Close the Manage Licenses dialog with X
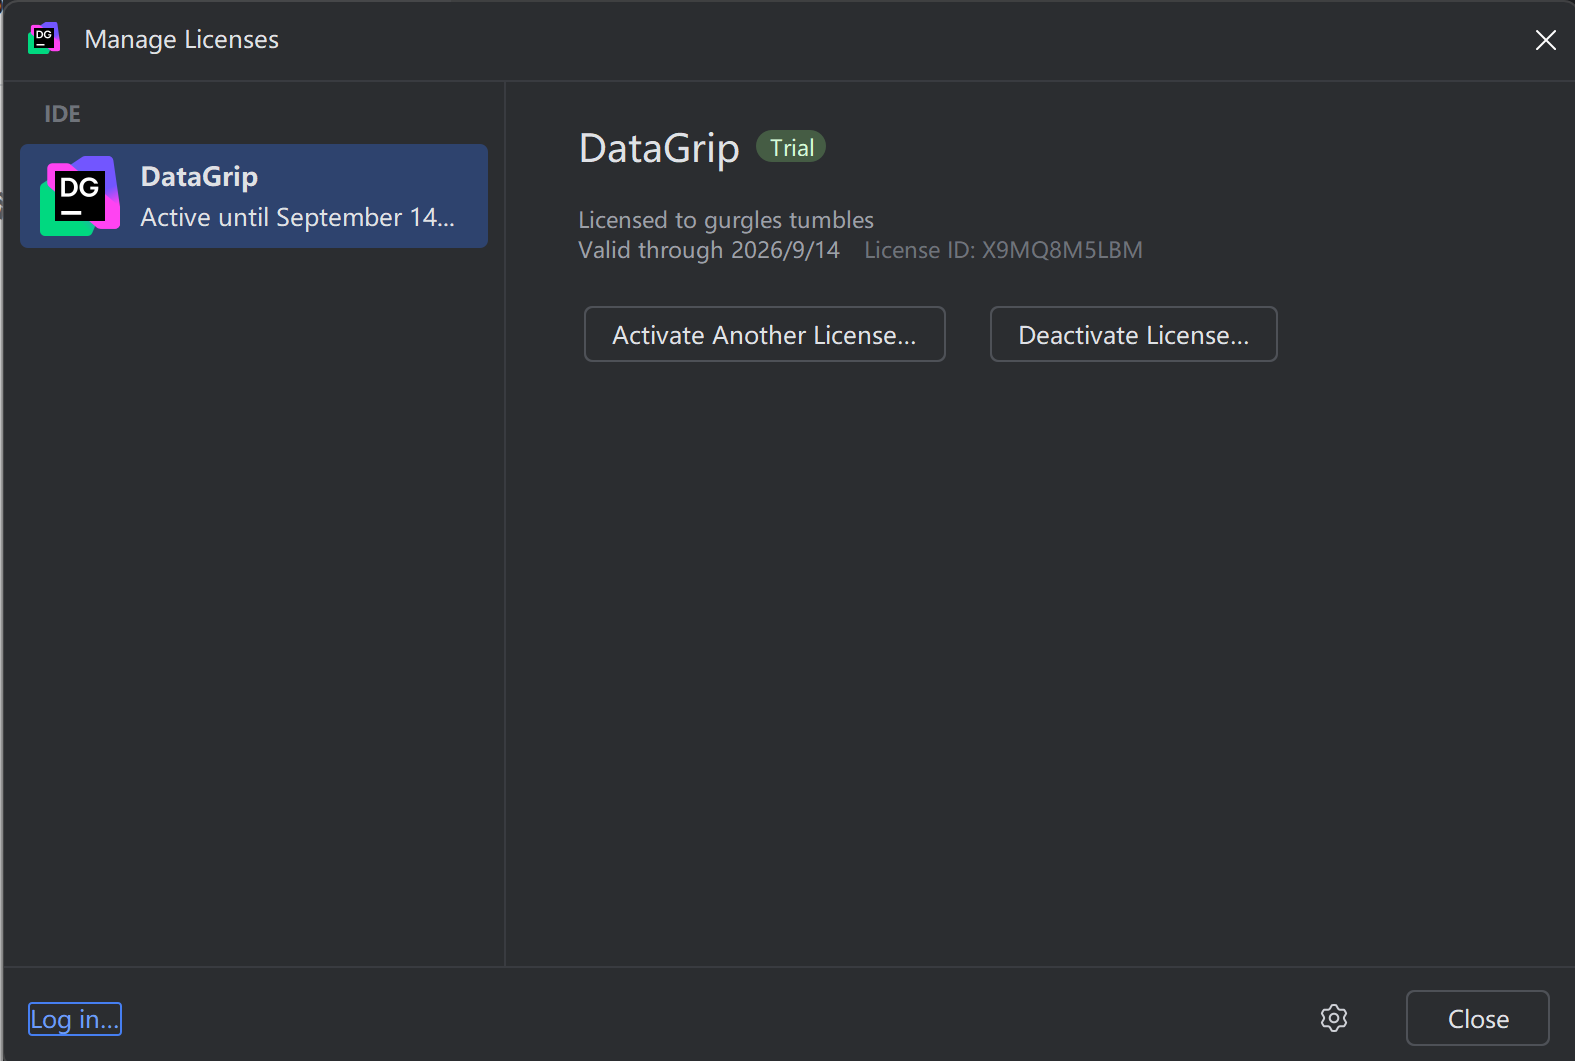Screen dimensions: 1575x1061 (1546, 40)
